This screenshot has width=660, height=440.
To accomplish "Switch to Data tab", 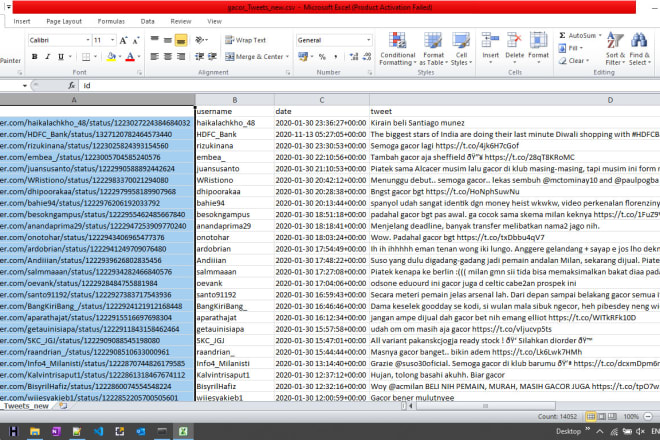I will 147,21.
